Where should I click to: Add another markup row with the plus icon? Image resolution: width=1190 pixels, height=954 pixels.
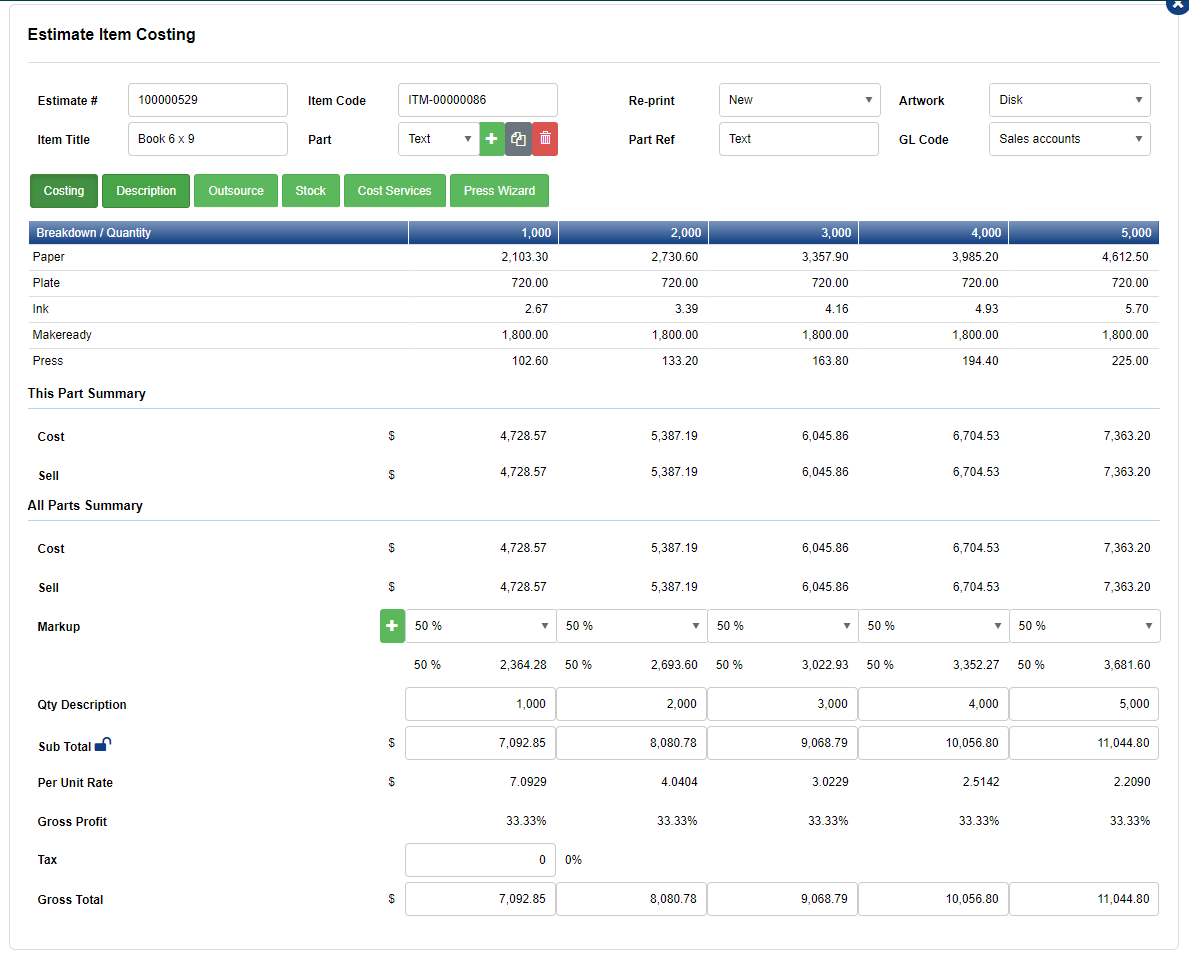click(391, 626)
